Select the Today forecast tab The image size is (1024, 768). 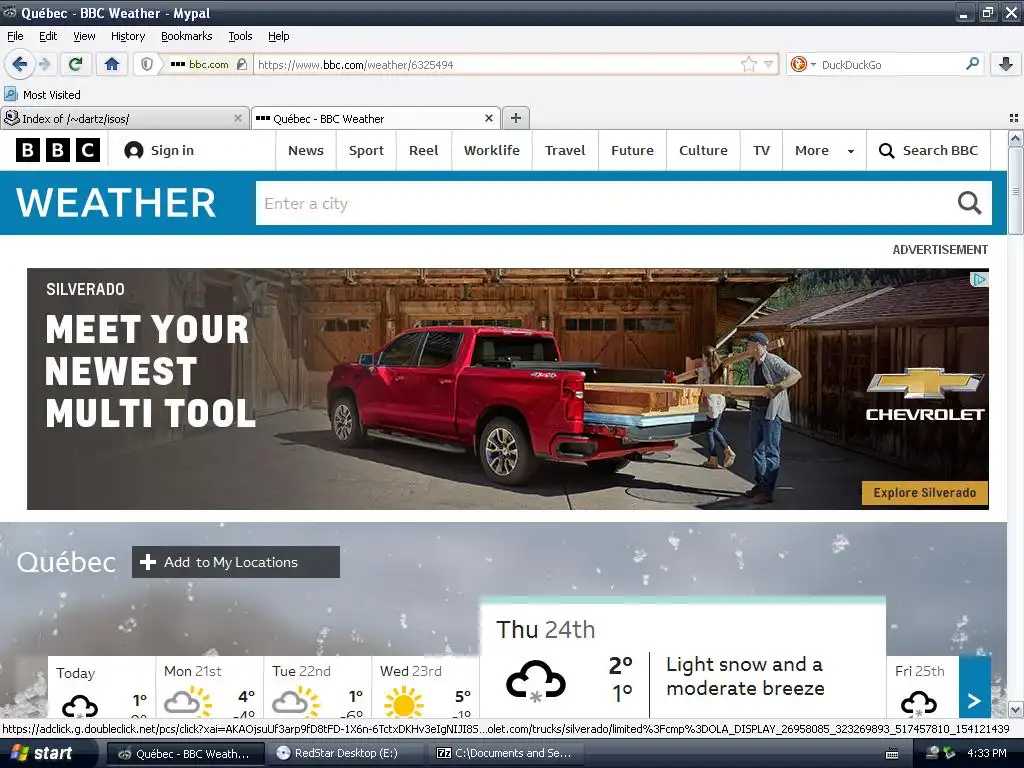click(x=101, y=687)
